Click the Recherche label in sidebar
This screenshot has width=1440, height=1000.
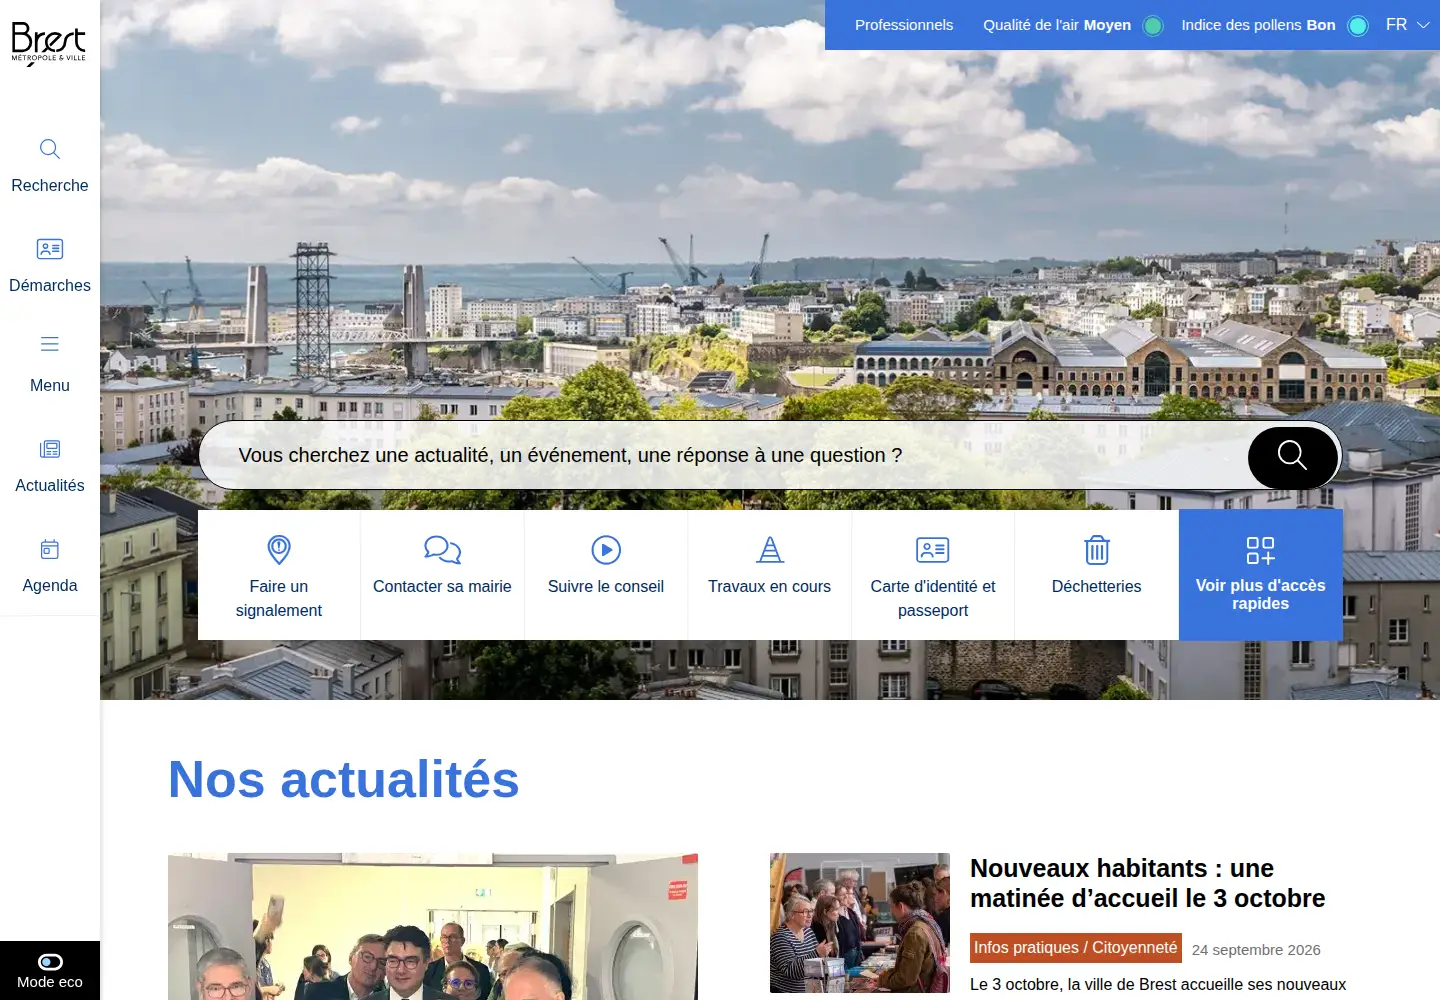tap(50, 185)
